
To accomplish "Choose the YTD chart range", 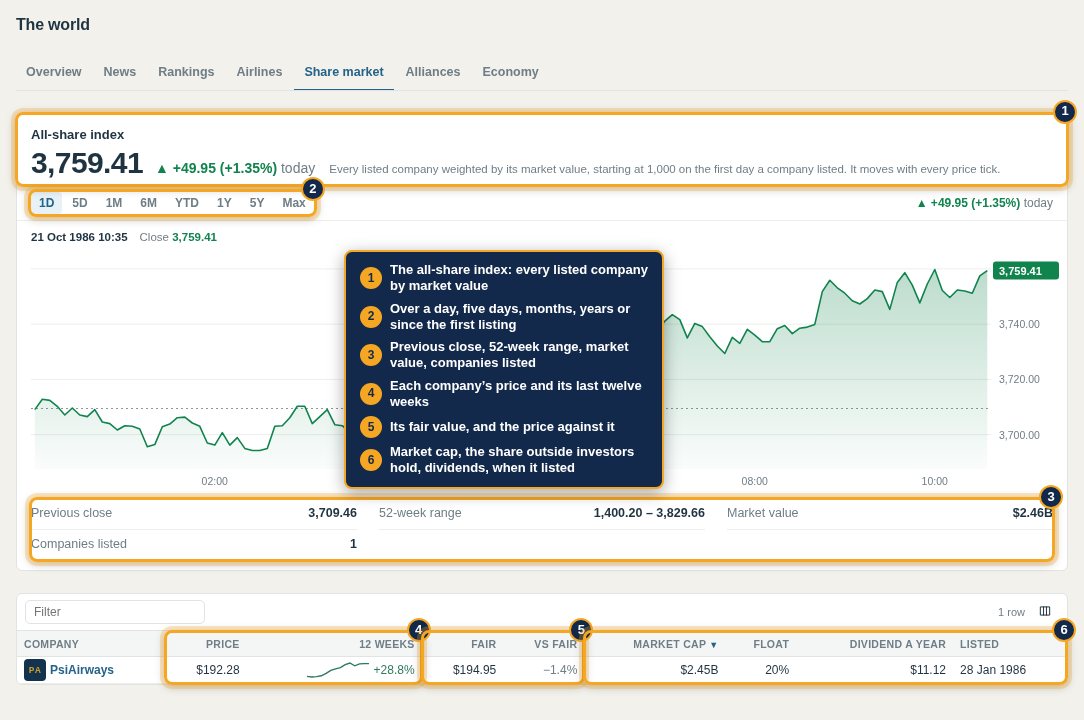I will point(187,203).
